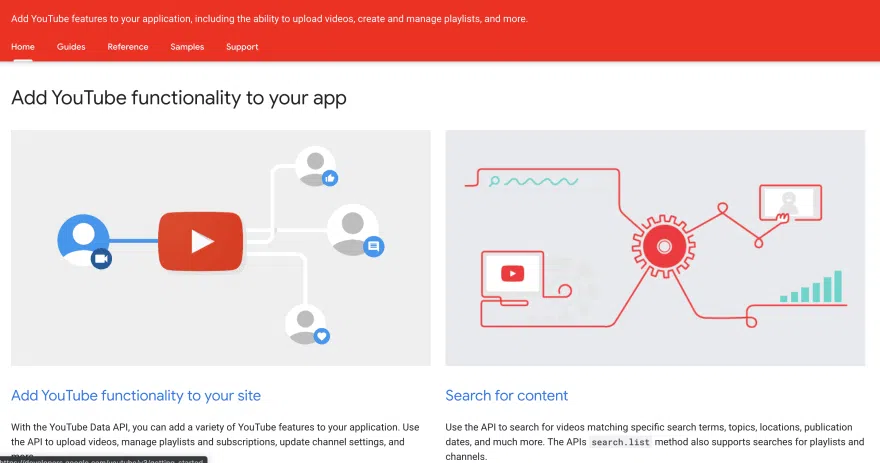Click the video frame with person graphic
This screenshot has height=463, width=880.
[790, 203]
